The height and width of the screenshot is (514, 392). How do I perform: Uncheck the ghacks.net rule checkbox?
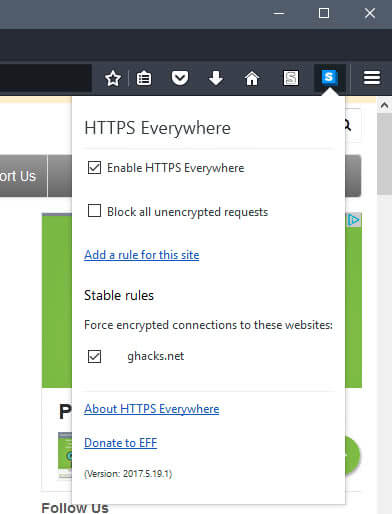(94, 356)
